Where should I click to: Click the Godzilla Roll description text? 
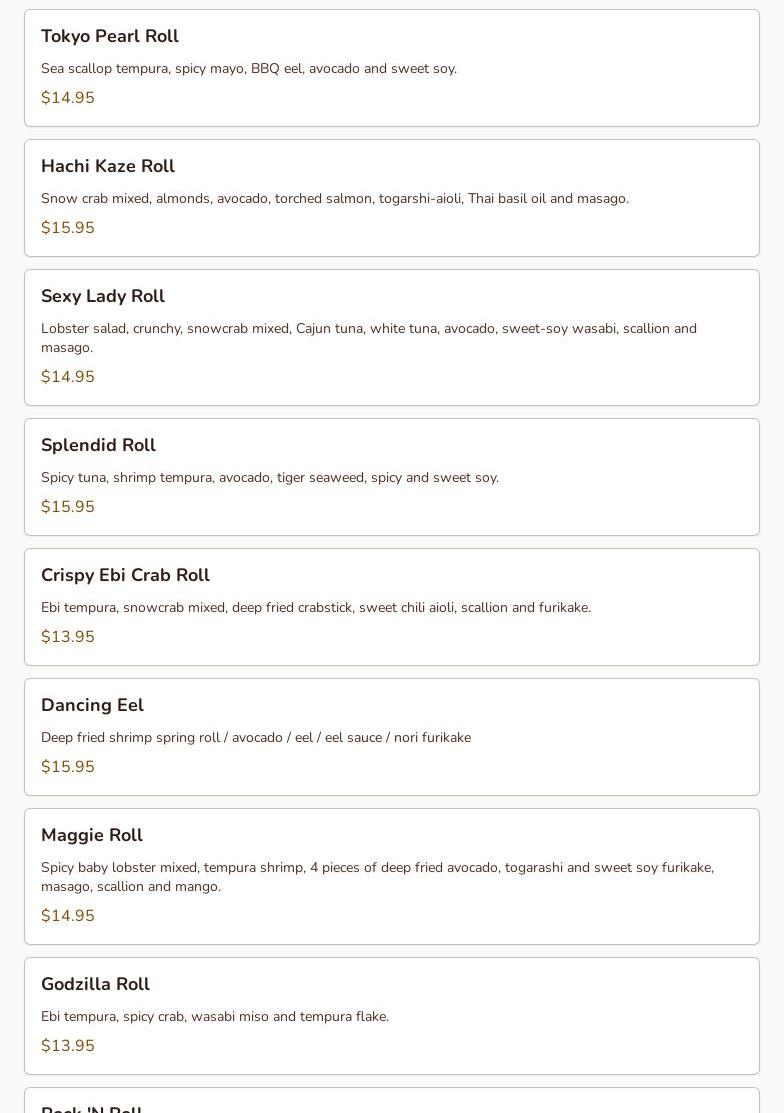pos(215,1017)
